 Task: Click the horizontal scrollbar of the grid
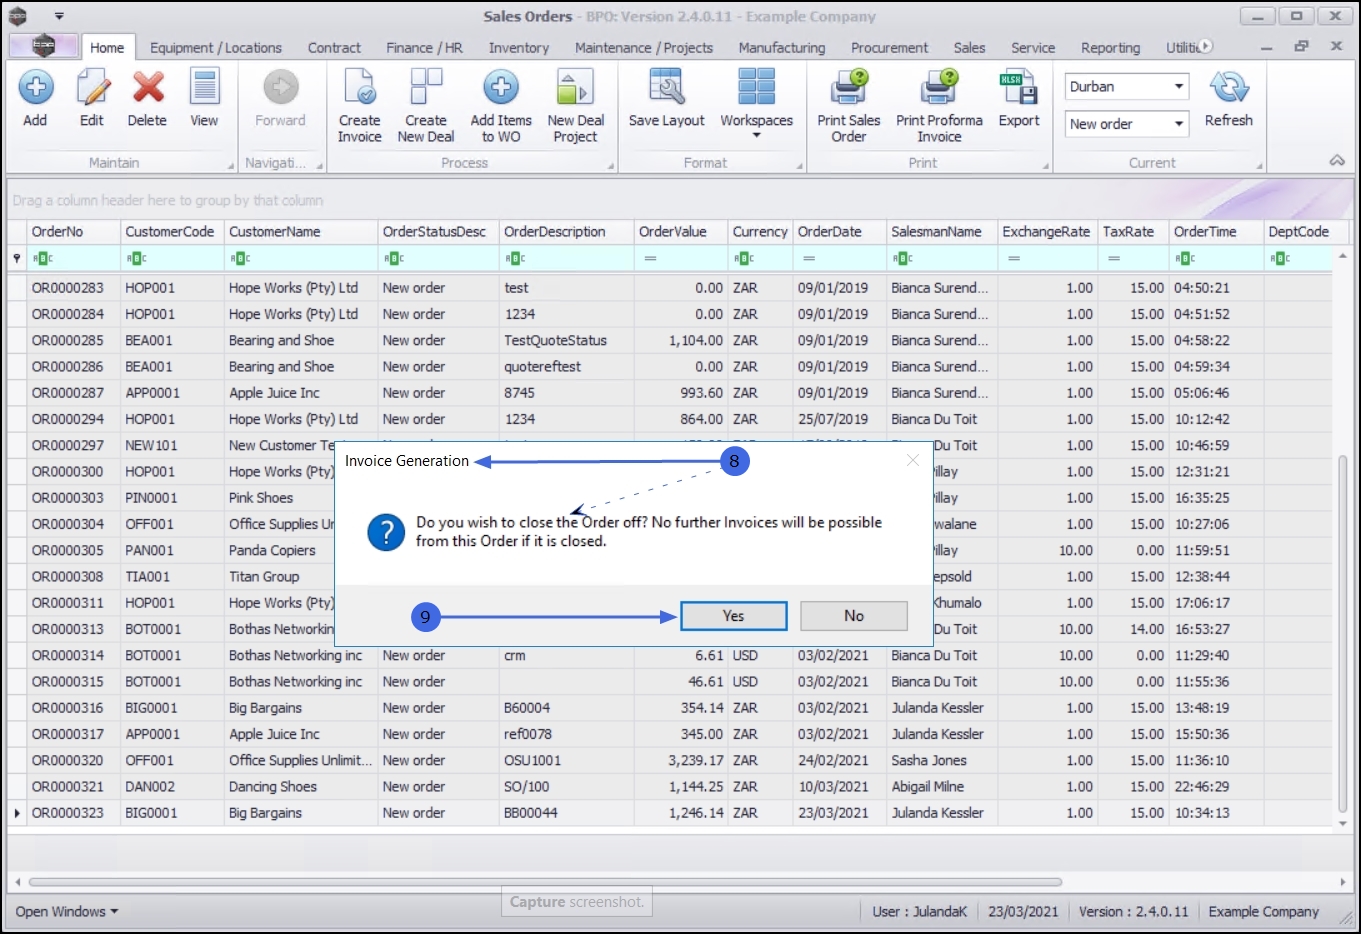click(x=545, y=882)
